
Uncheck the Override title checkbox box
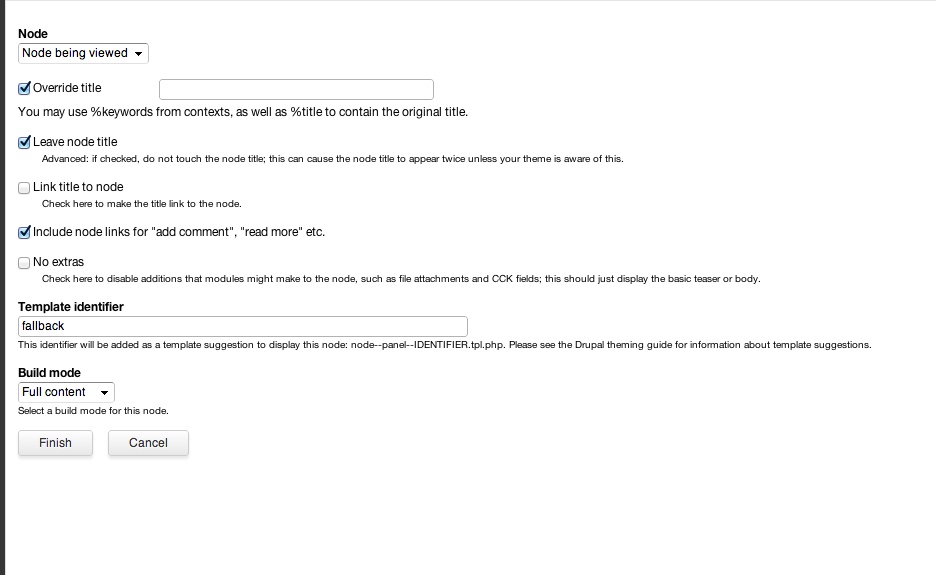point(24,88)
